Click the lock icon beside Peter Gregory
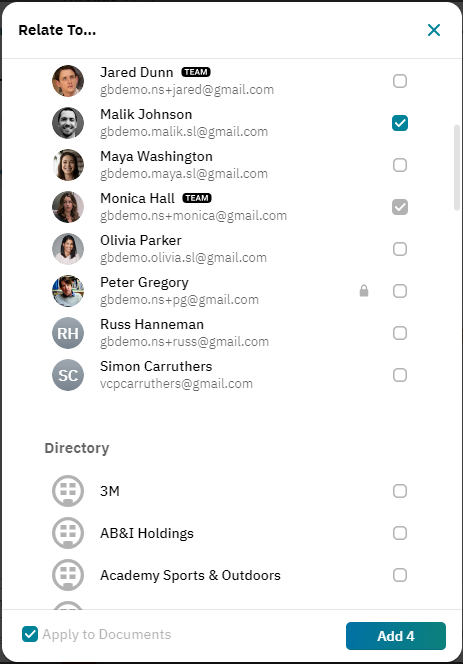 [364, 291]
